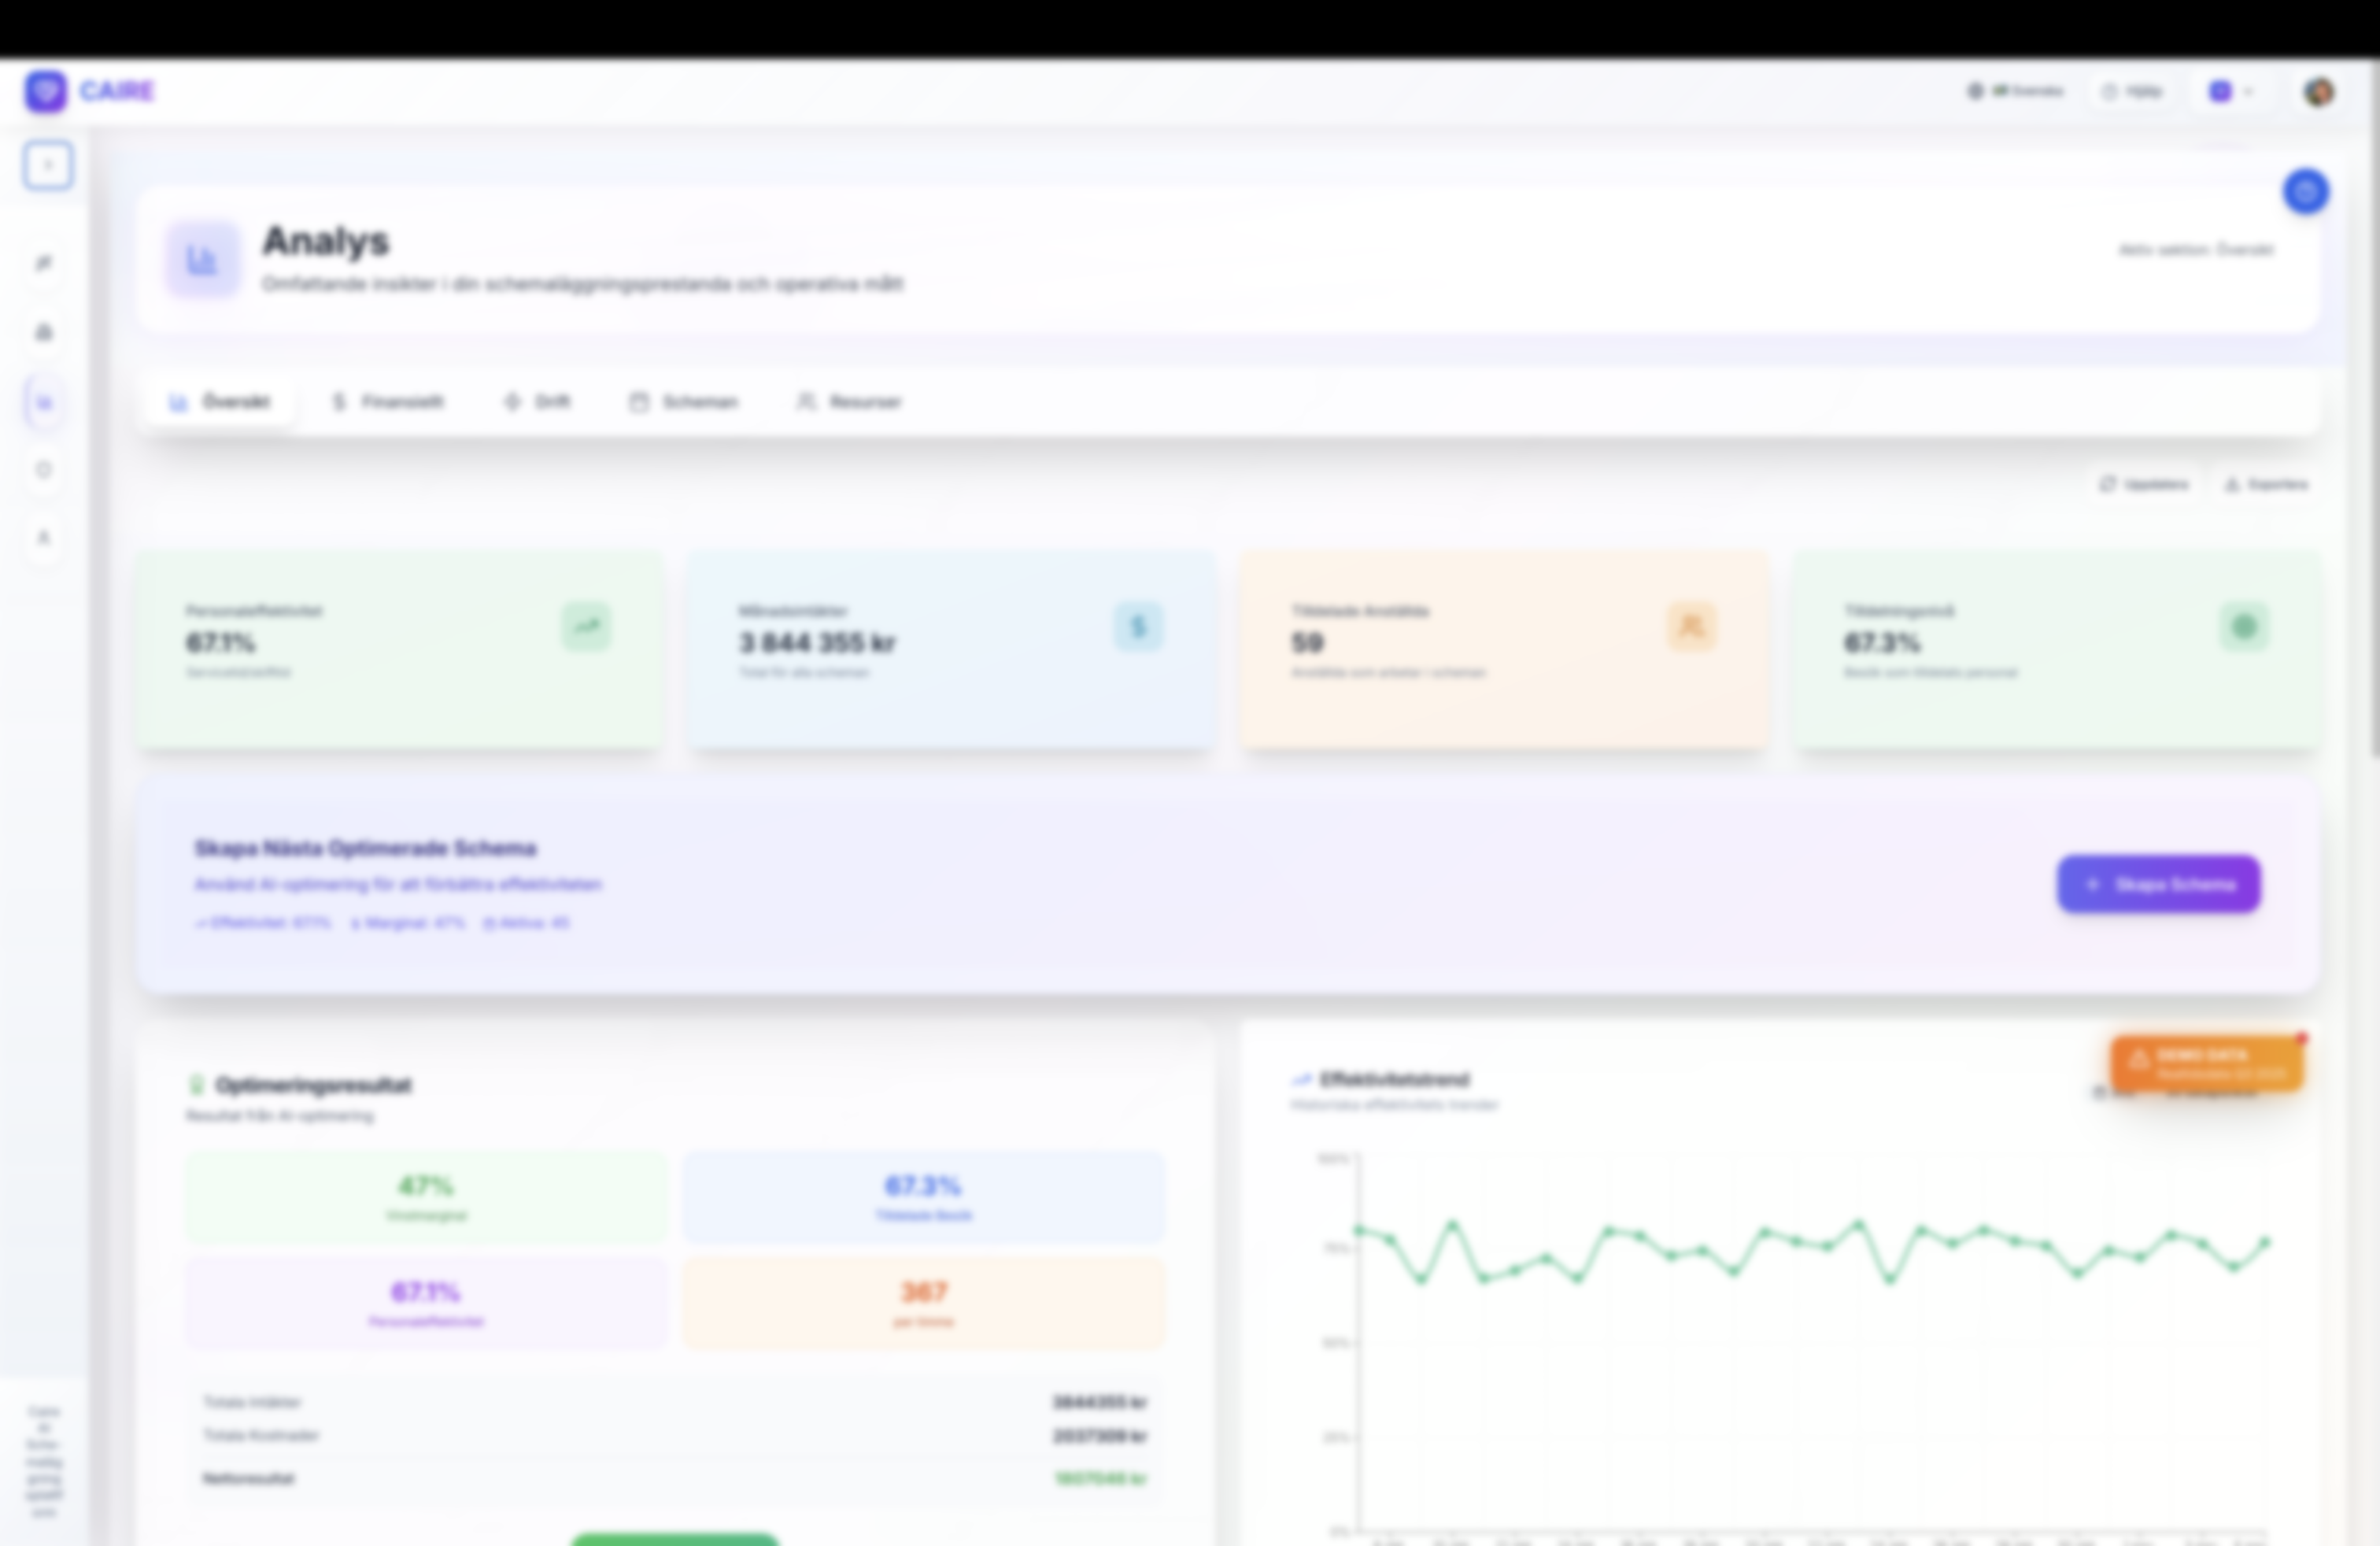2380x1546 pixels.
Task: Click the CAIRE logo icon top left
Action: 45,90
